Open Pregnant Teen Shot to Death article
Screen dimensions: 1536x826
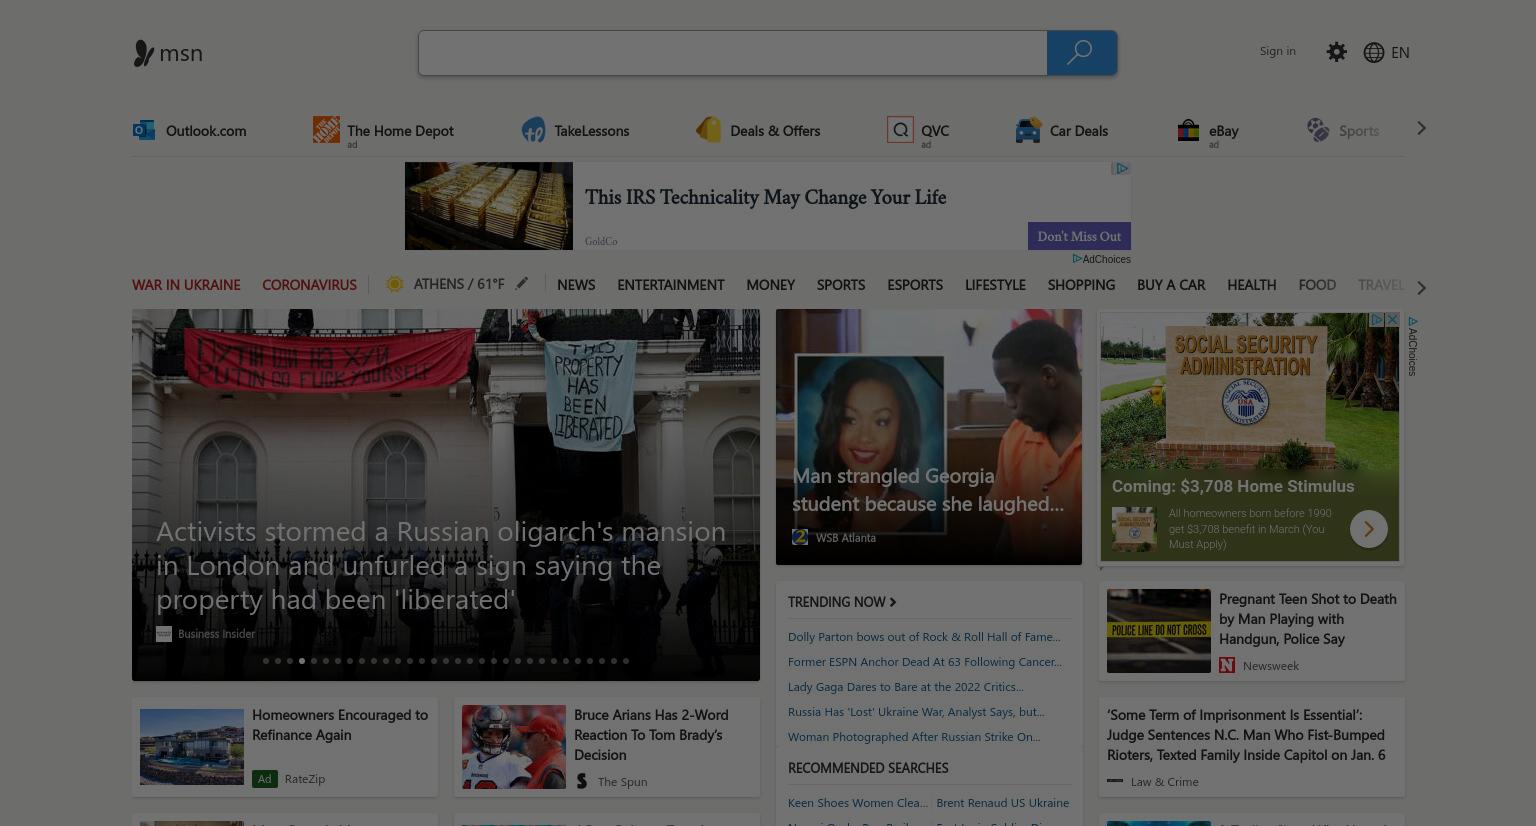(1308, 619)
